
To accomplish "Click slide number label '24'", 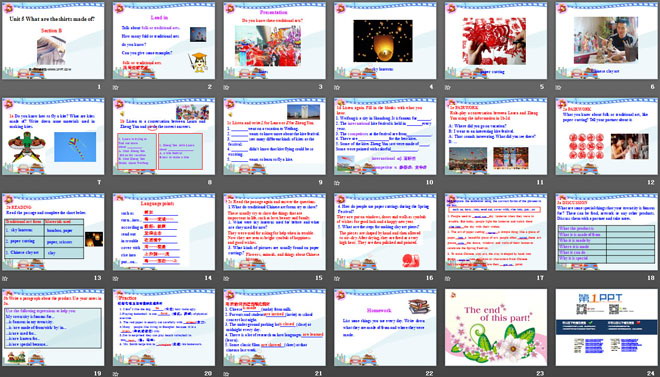I will [x=652, y=373].
